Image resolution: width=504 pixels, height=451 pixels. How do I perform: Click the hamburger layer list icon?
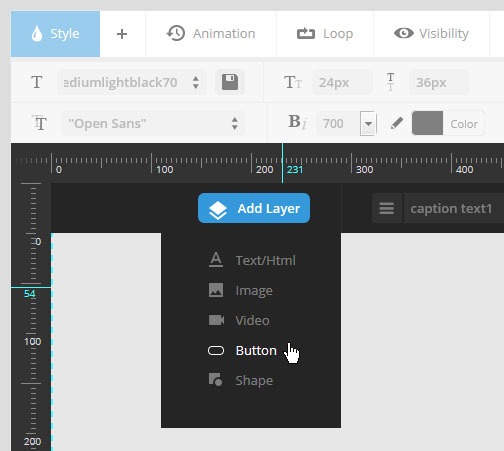387,209
